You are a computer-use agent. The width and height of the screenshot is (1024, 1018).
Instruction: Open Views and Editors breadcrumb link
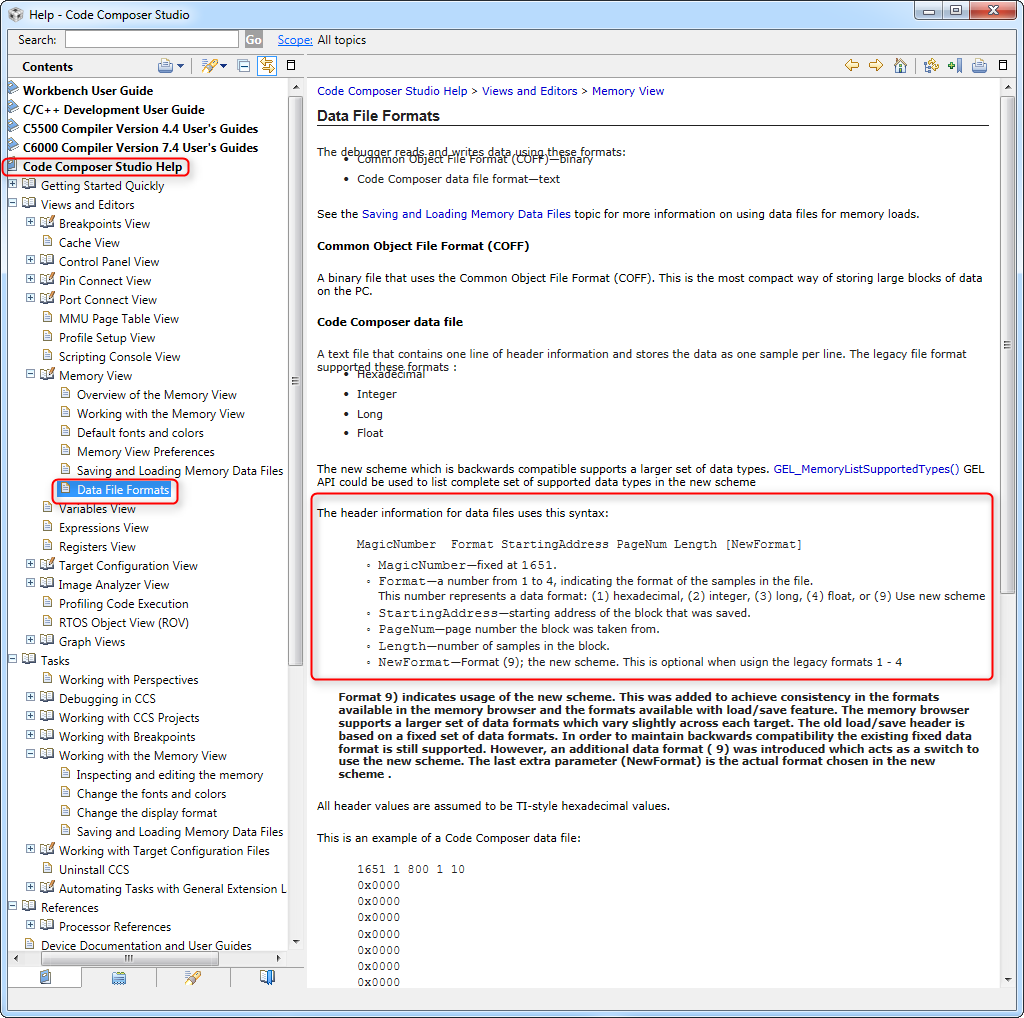(x=530, y=91)
